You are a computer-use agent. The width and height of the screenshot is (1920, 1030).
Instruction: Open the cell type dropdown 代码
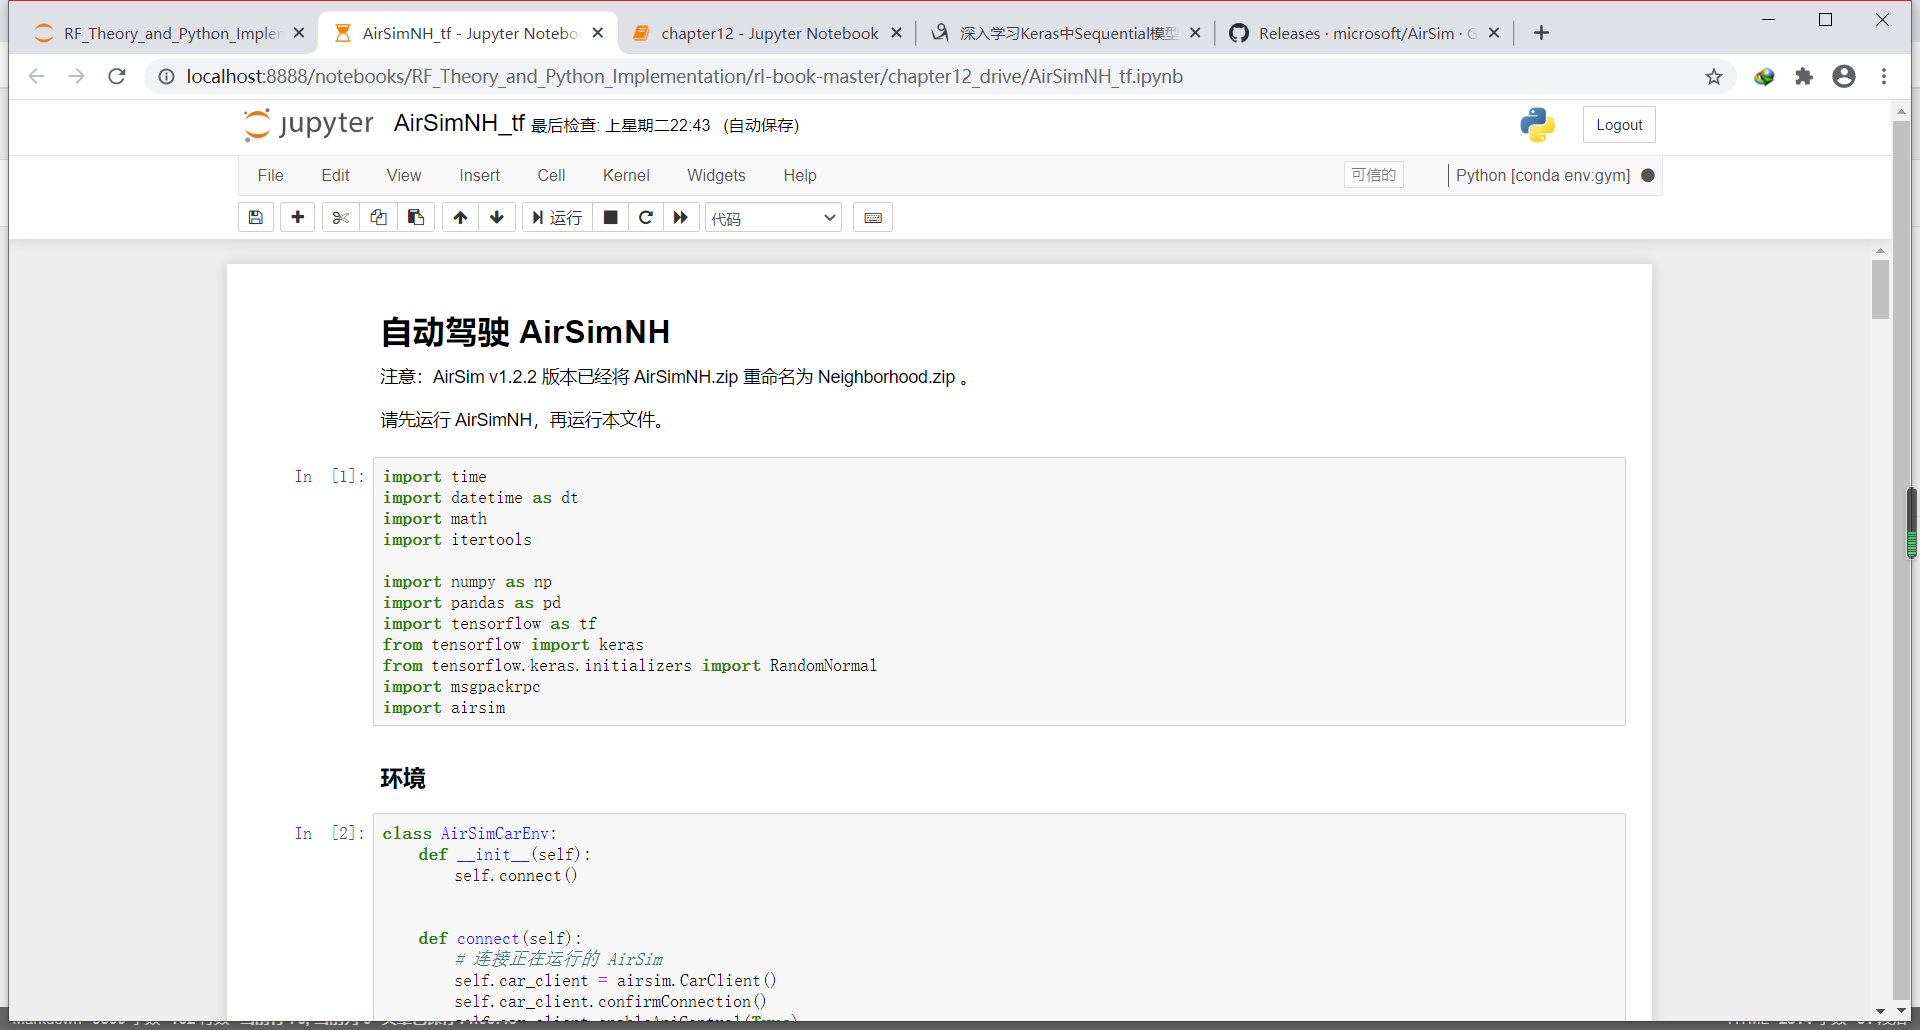point(773,218)
